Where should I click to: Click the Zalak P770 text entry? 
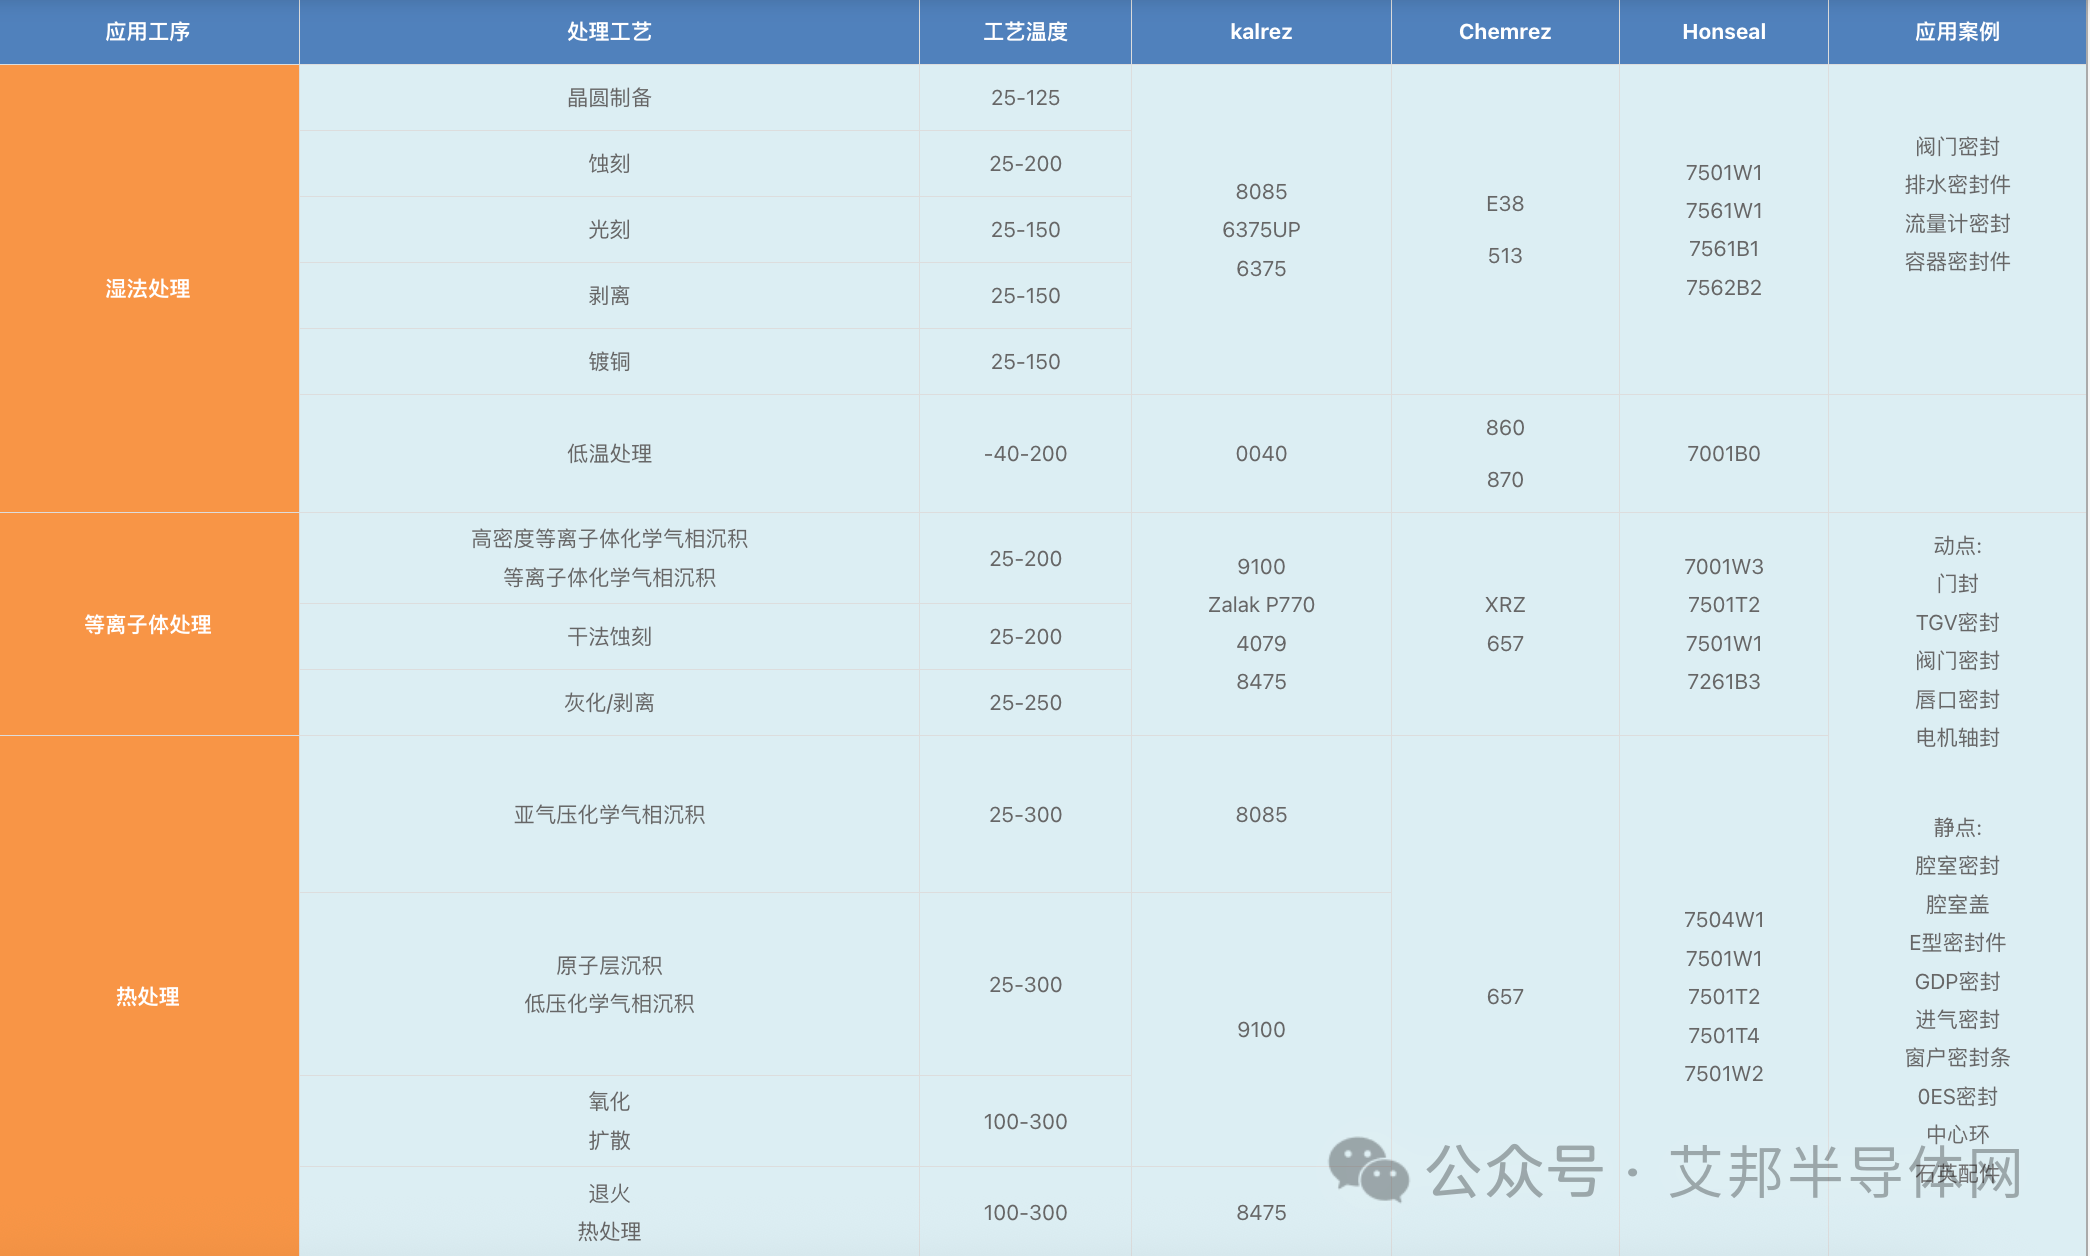[x=1260, y=605]
